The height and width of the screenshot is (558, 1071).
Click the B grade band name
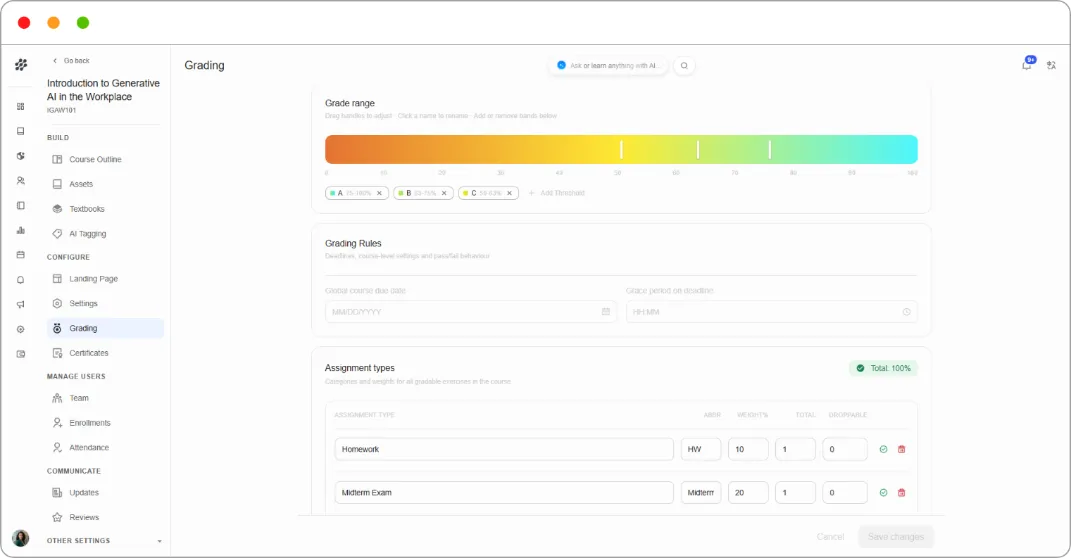click(x=408, y=193)
